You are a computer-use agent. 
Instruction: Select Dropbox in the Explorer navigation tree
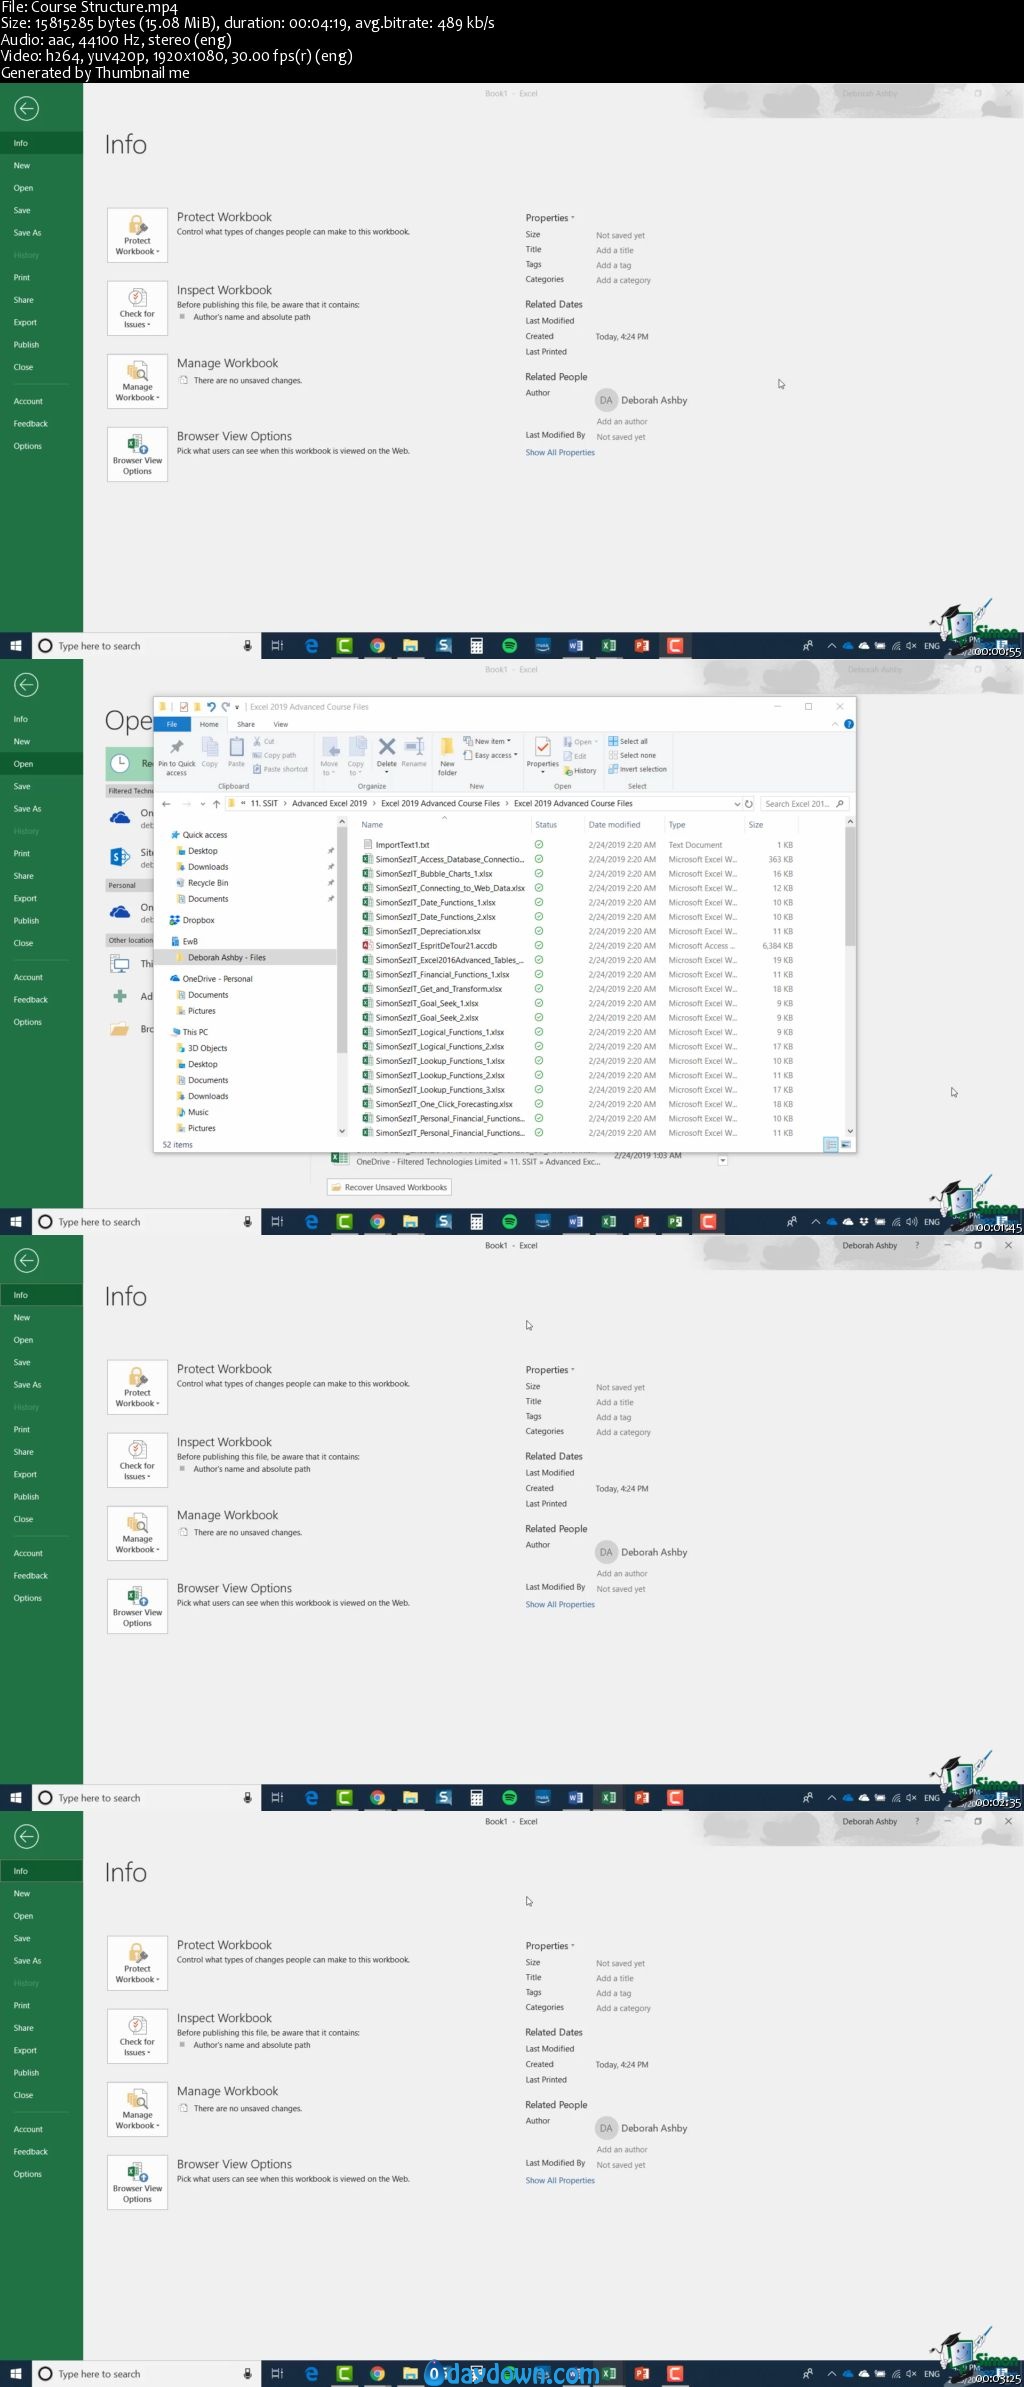click(198, 920)
